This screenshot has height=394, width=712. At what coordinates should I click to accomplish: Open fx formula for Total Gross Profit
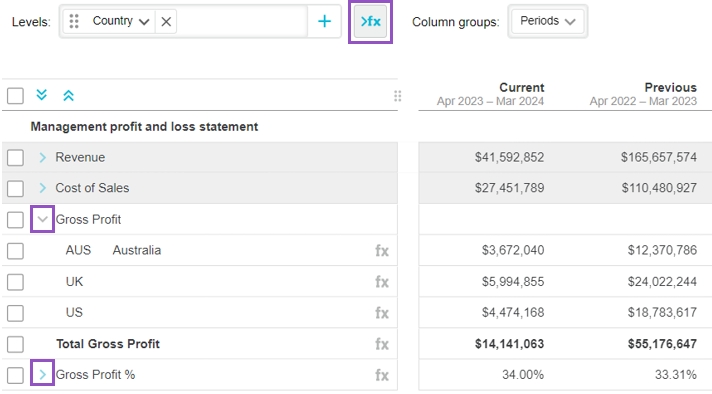point(382,344)
